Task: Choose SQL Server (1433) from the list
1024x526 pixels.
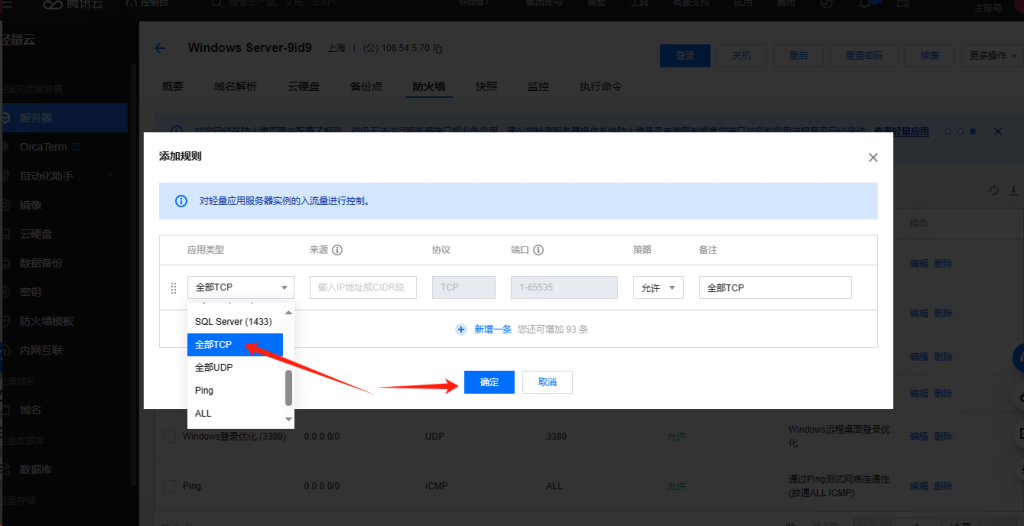Action: pyautogui.click(x=235, y=321)
